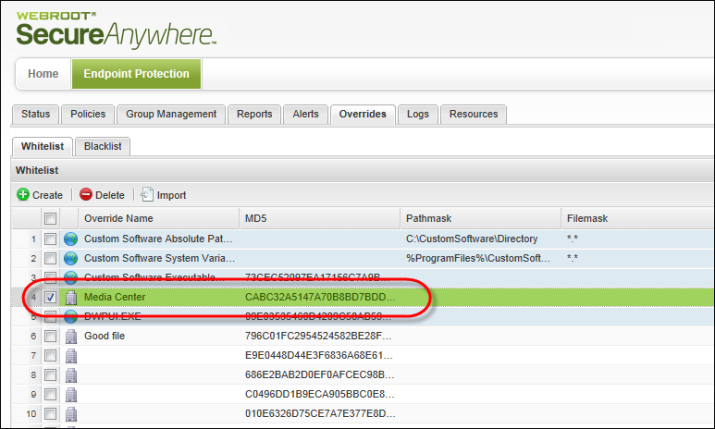This screenshot has height=429, width=715.
Task: Check the box for row 1
Action: [50, 239]
